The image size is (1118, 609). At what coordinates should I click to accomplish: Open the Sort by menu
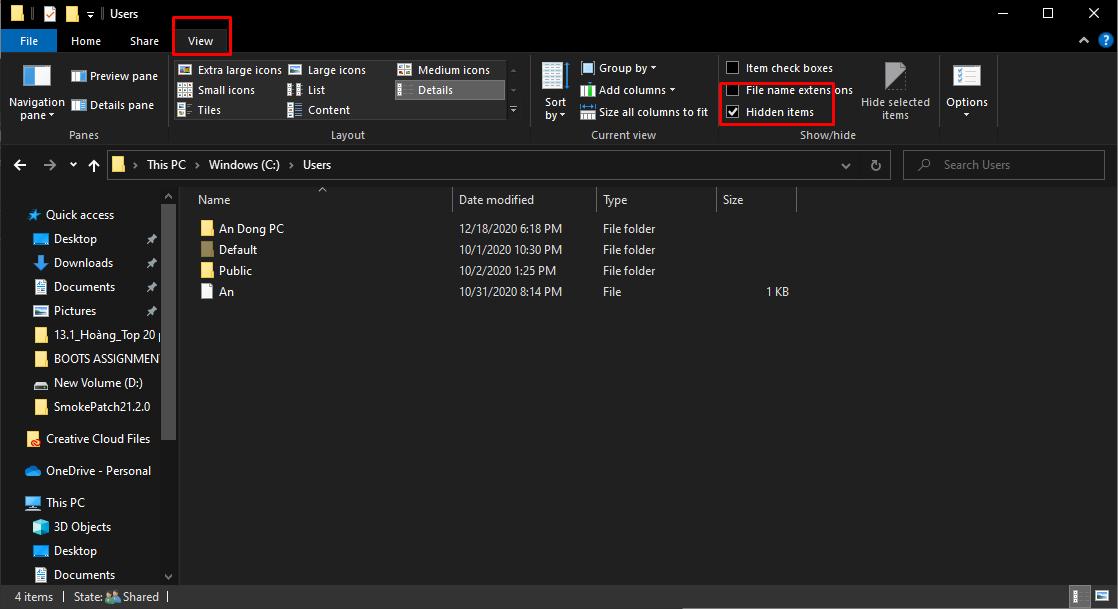pyautogui.click(x=555, y=91)
